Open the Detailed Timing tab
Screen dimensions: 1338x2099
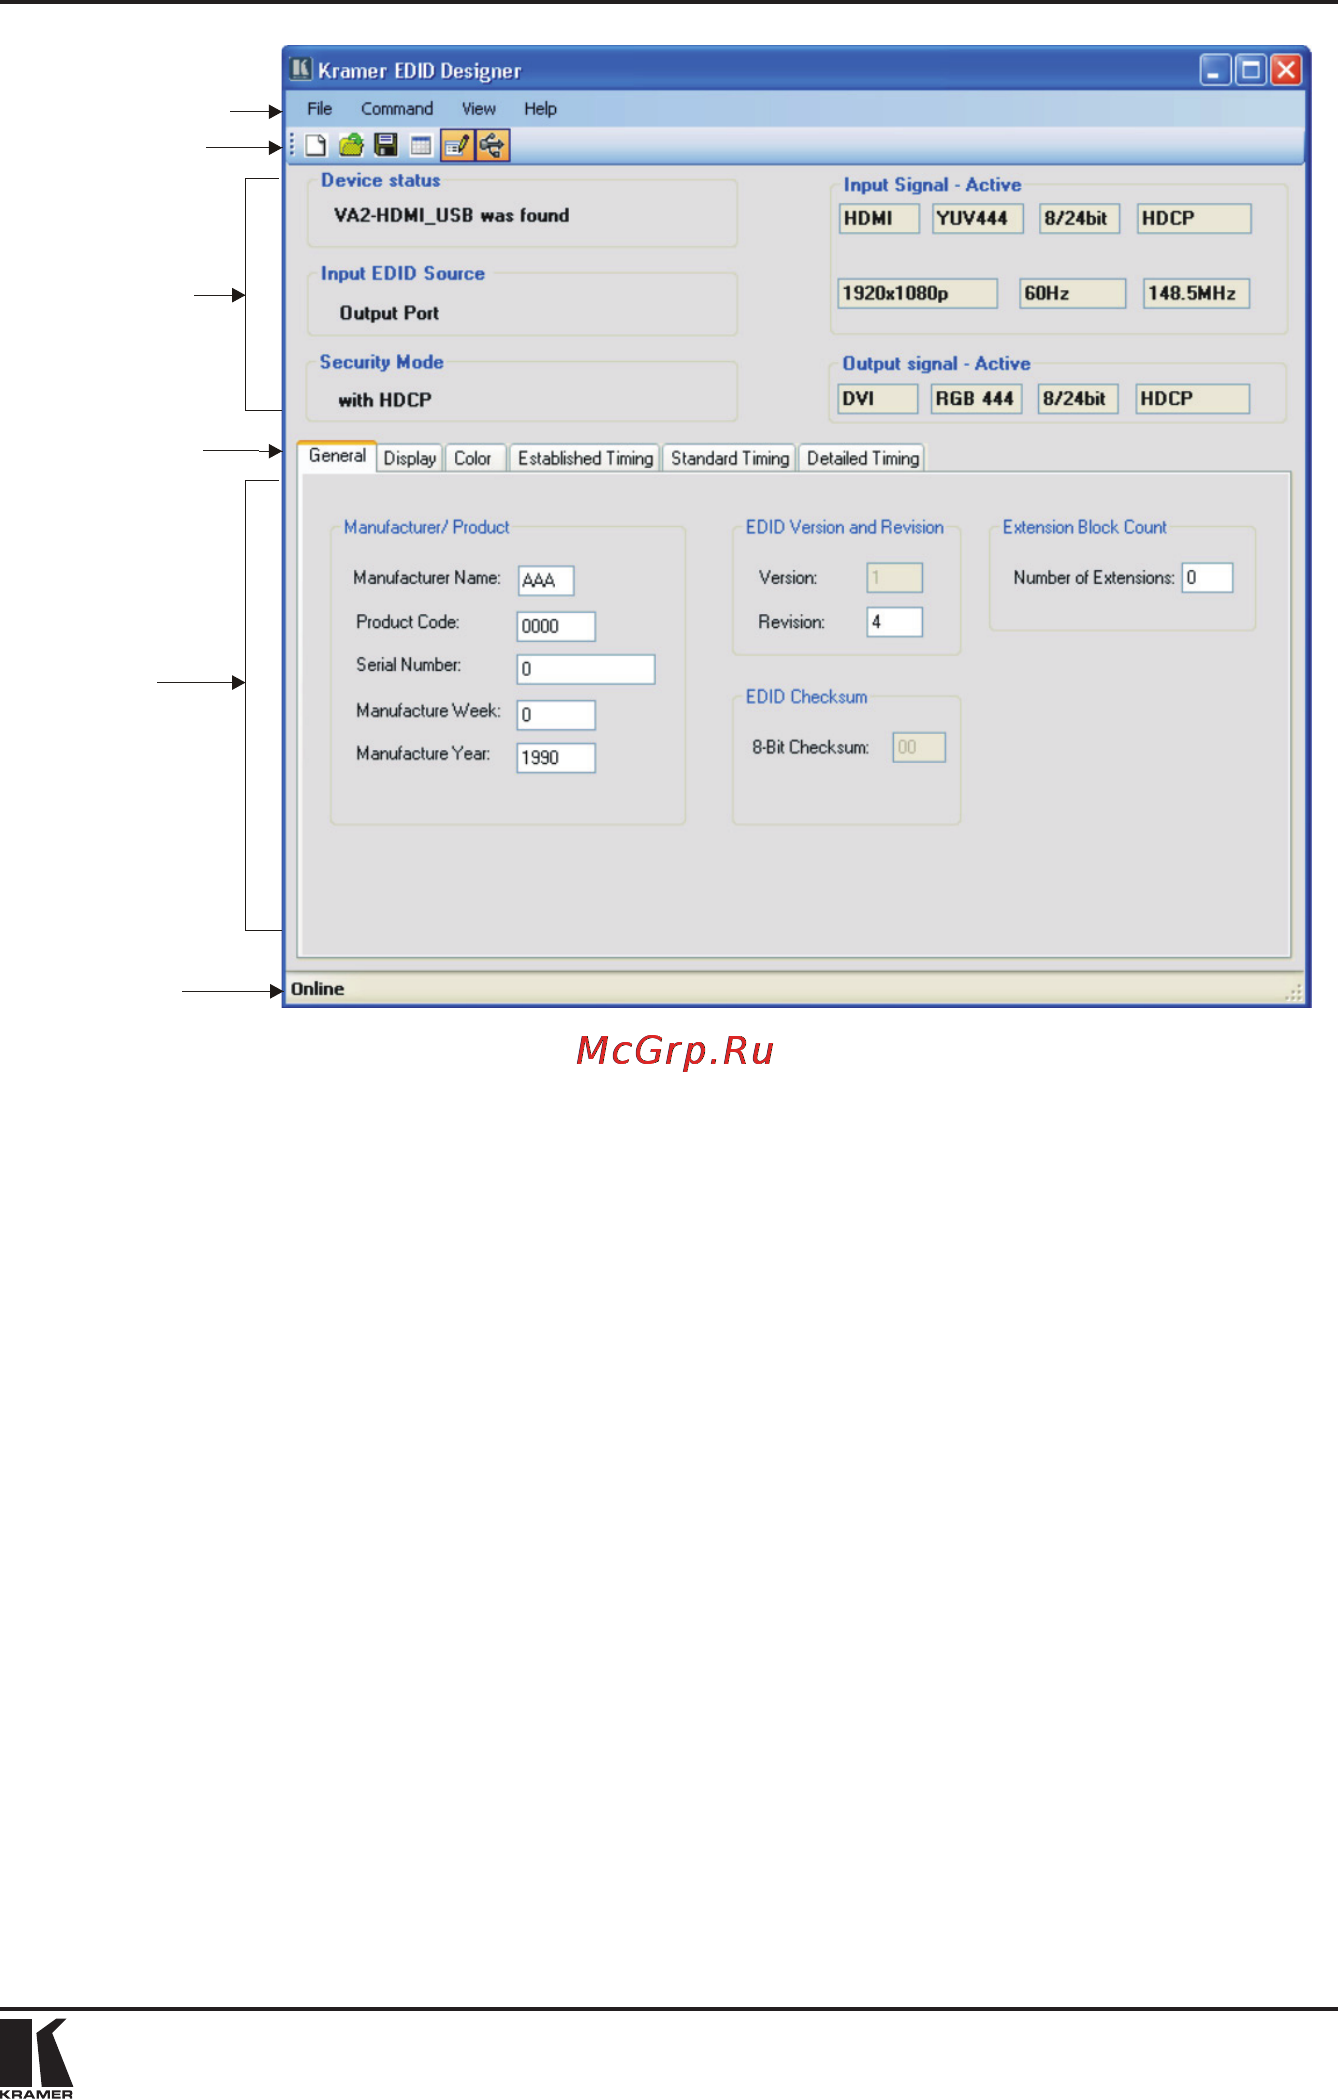863,458
